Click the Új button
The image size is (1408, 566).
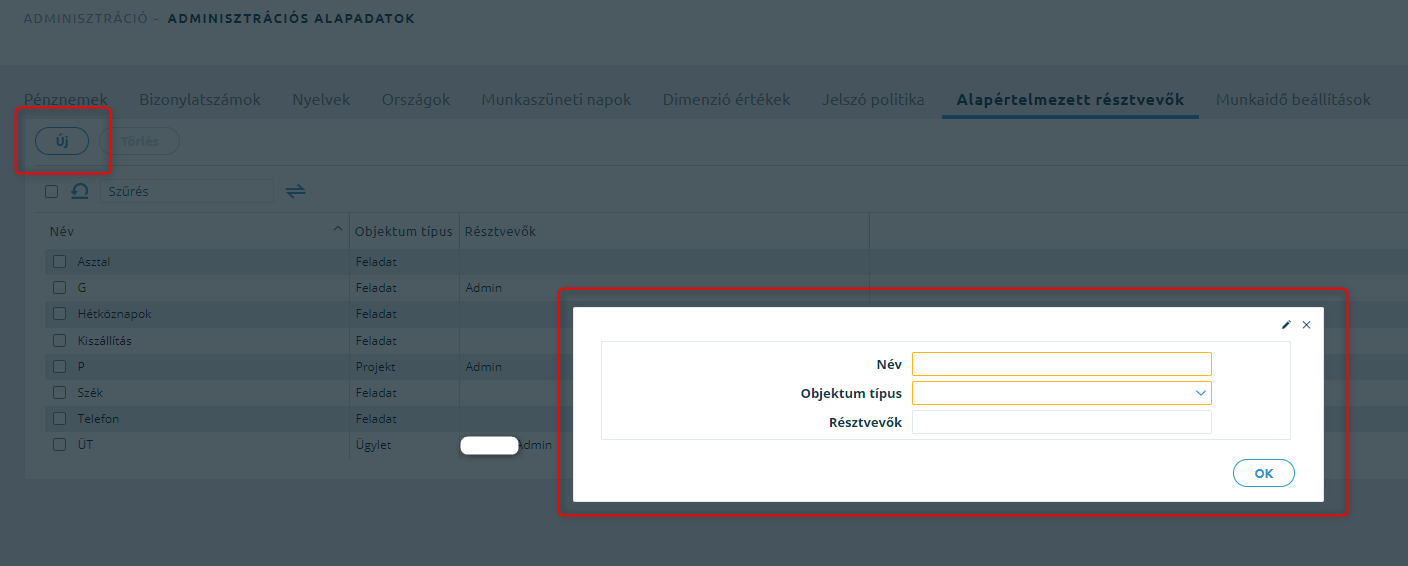coord(62,141)
